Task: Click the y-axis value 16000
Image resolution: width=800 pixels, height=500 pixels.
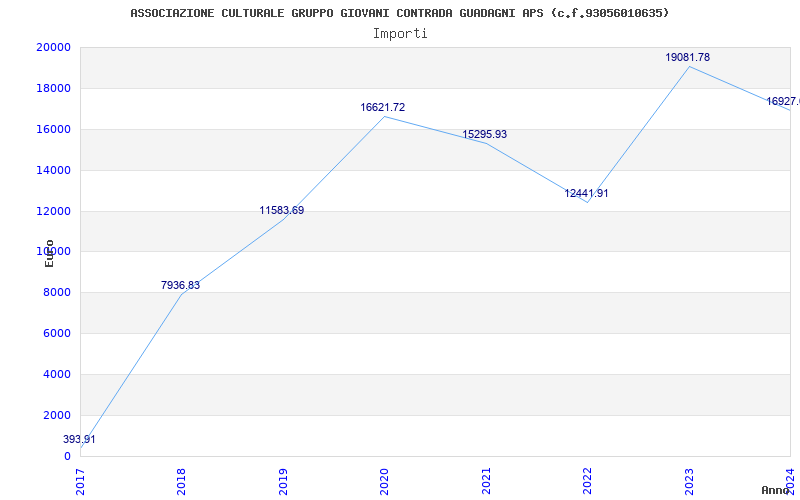Action: click(x=53, y=129)
